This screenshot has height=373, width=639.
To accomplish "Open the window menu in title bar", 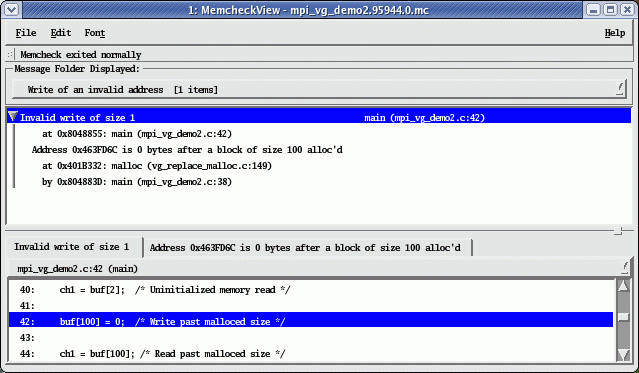I will click(x=11, y=9).
